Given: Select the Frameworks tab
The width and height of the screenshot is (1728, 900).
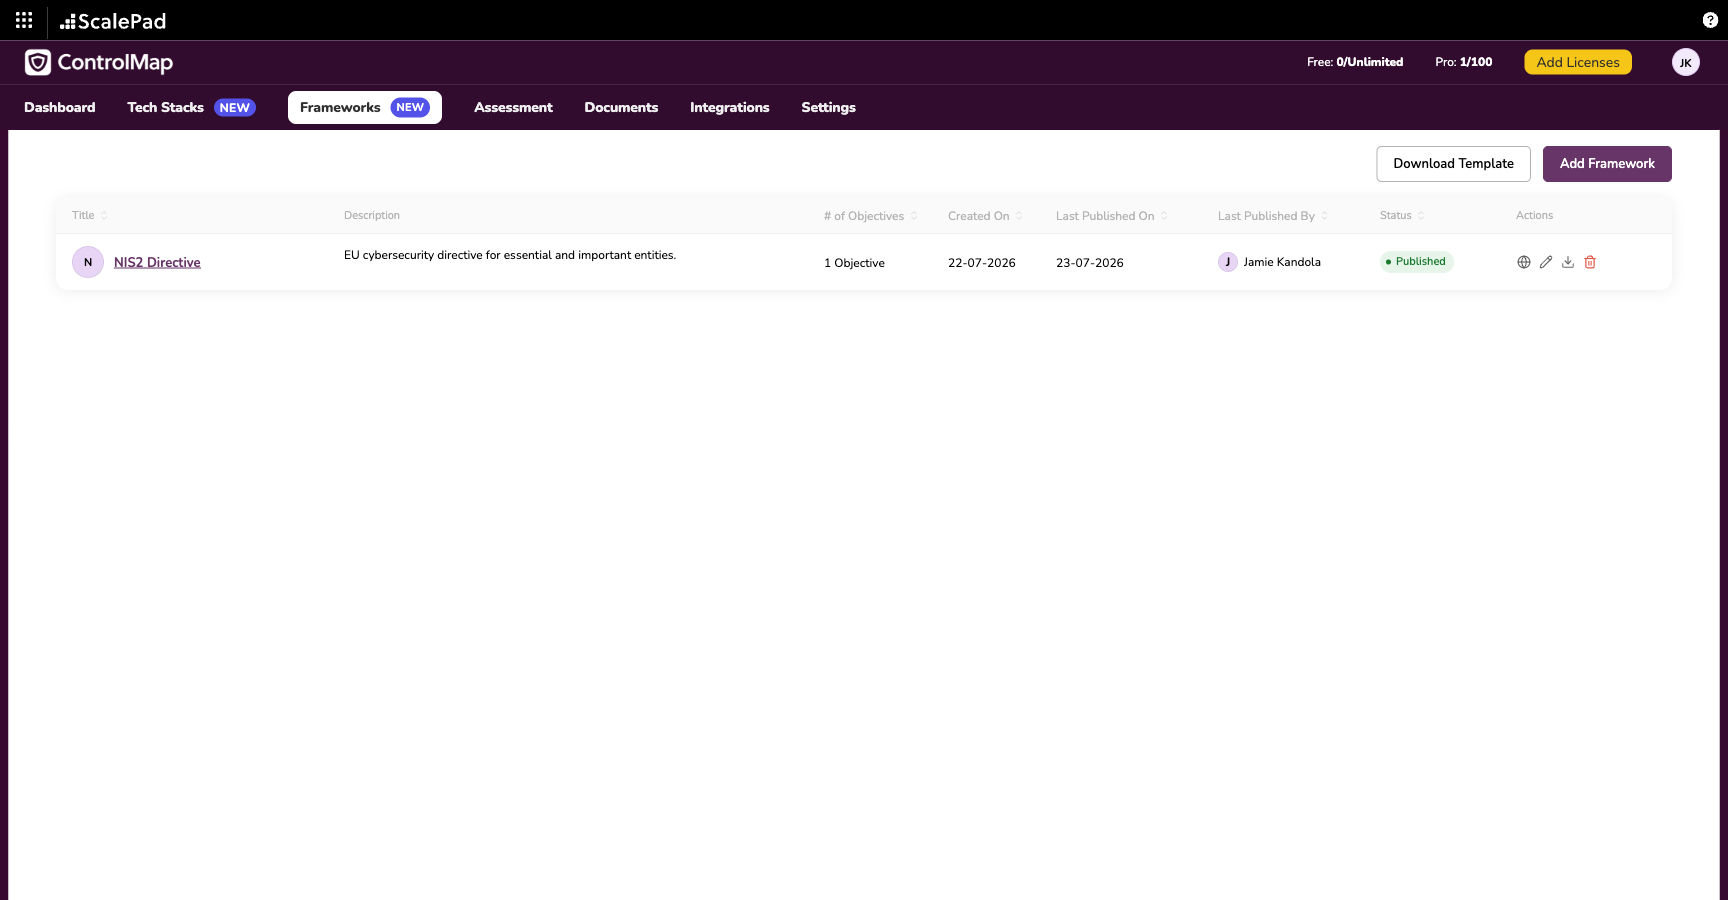Looking at the screenshot, I should (365, 107).
